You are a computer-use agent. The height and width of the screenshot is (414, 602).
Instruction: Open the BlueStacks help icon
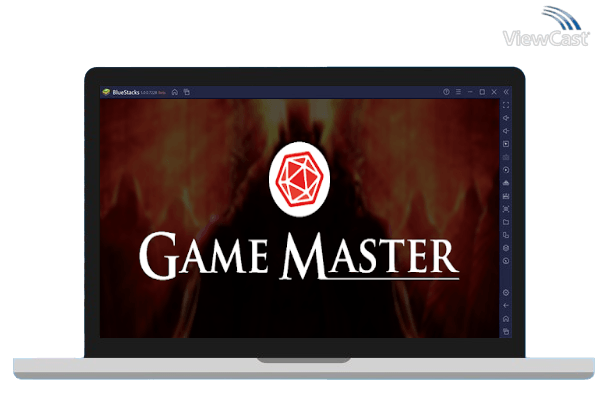coord(446,92)
